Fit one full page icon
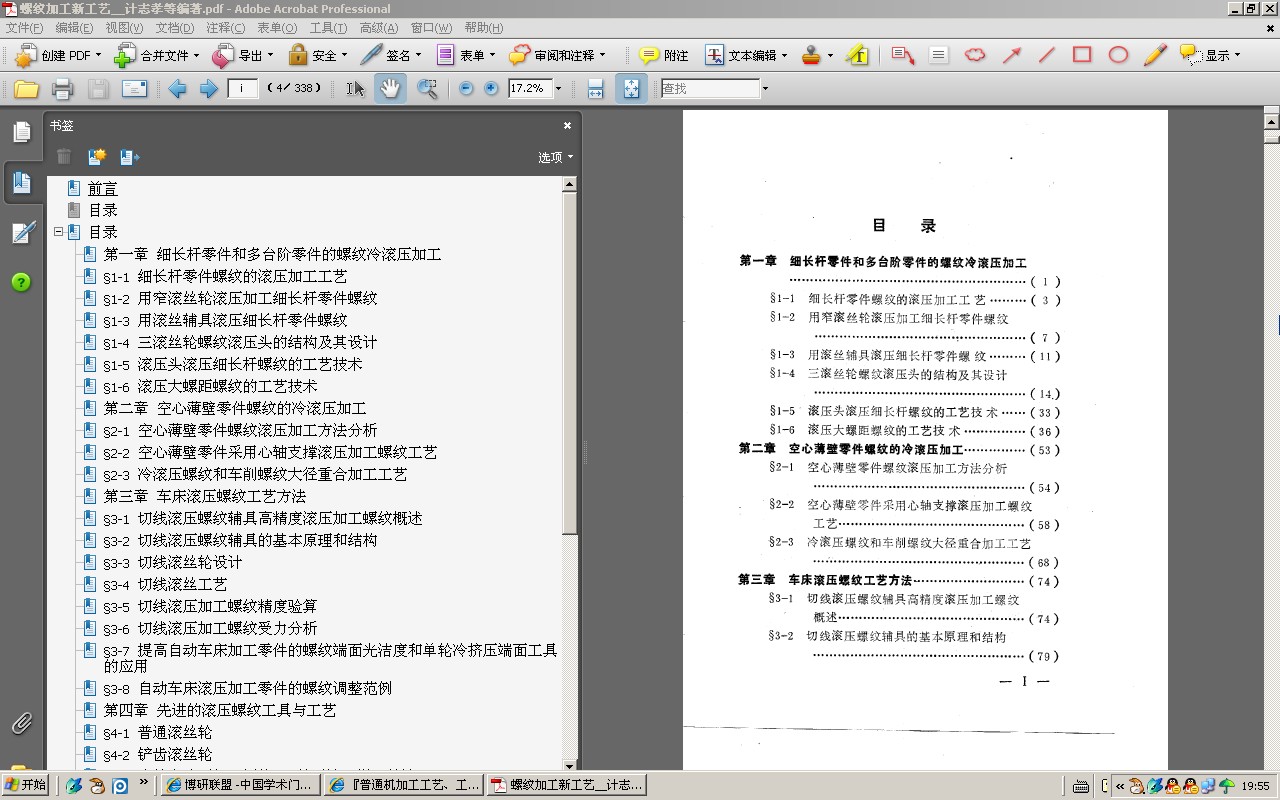This screenshot has height=800, width=1280. click(x=632, y=89)
